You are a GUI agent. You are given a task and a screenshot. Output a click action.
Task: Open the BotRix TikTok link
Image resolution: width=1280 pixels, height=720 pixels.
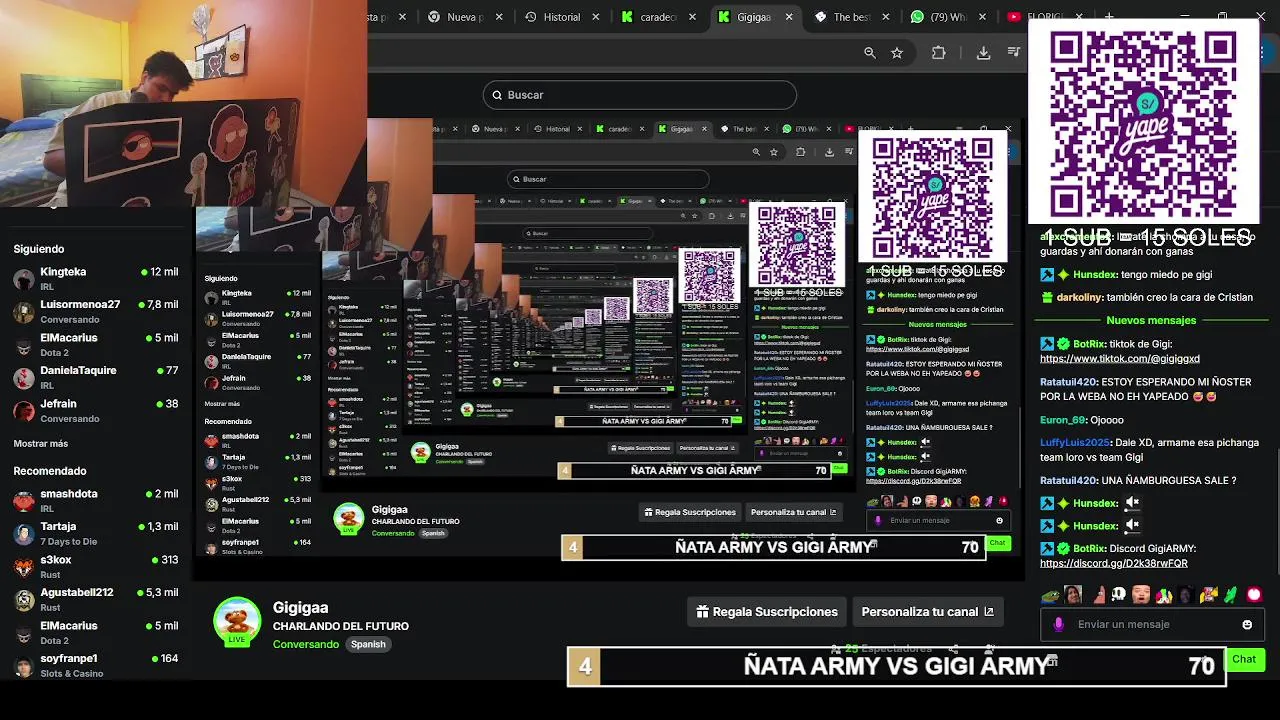[1119, 358]
